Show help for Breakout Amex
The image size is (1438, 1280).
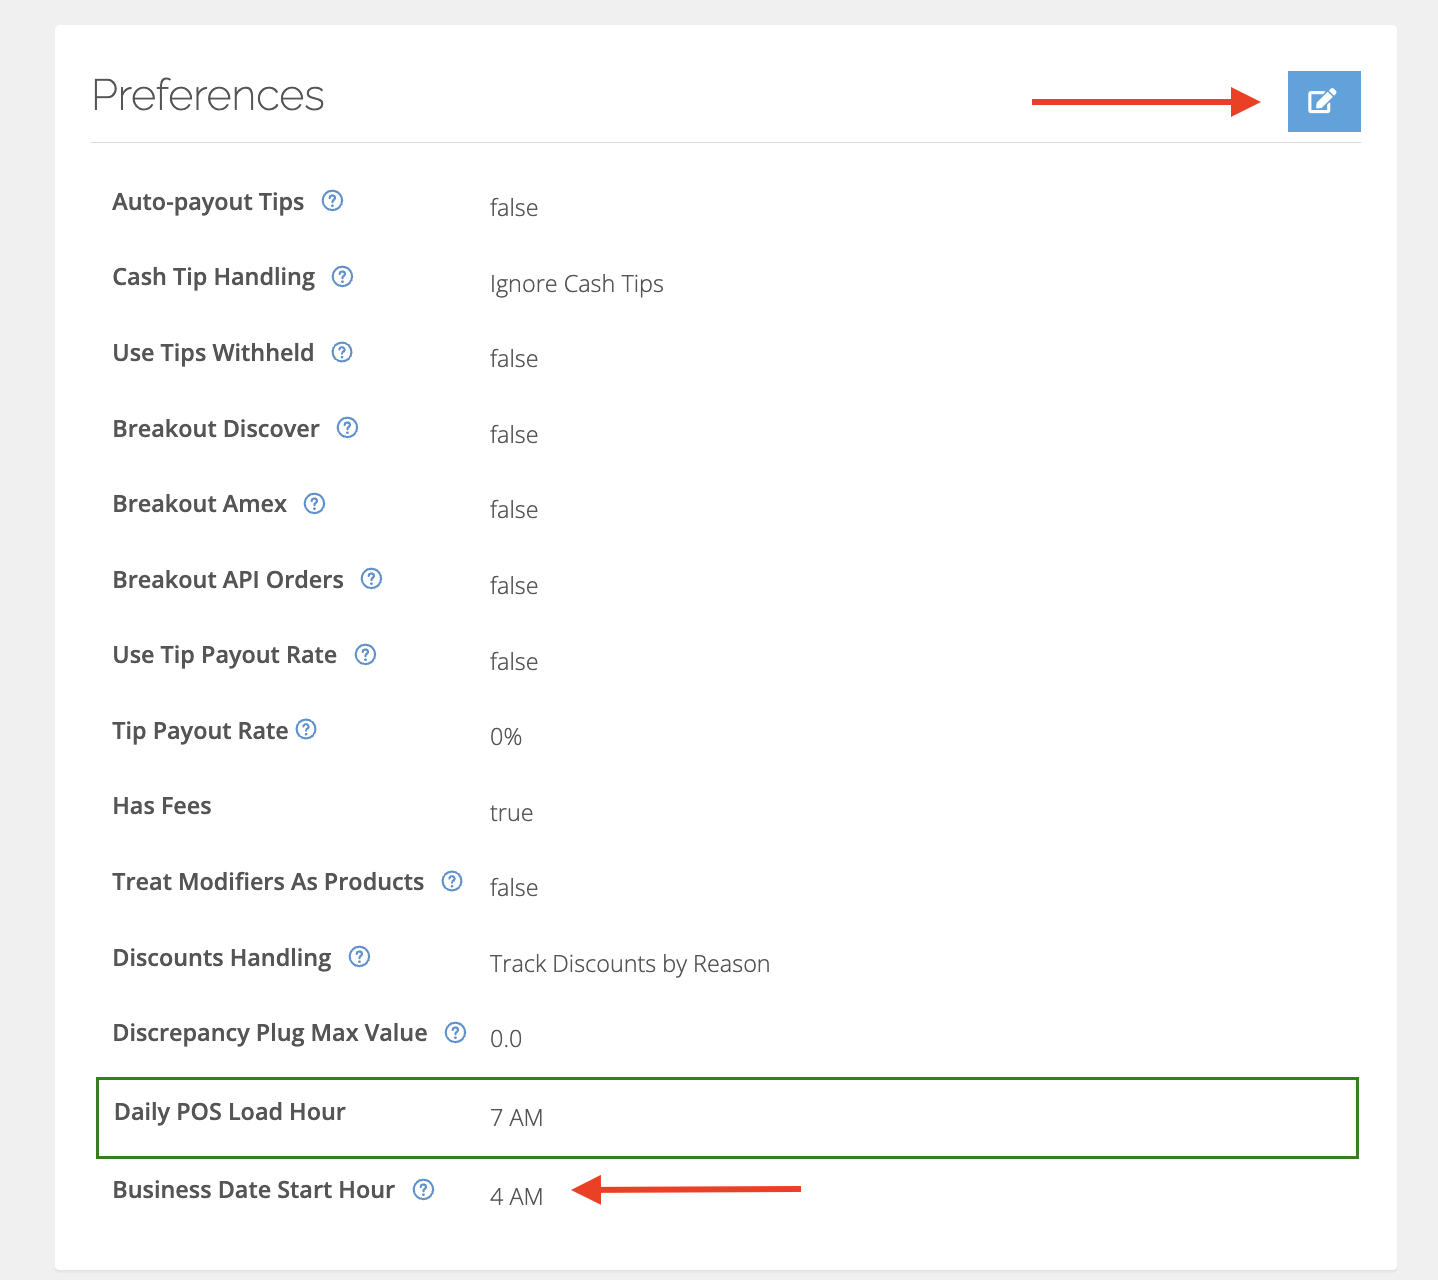(x=314, y=503)
